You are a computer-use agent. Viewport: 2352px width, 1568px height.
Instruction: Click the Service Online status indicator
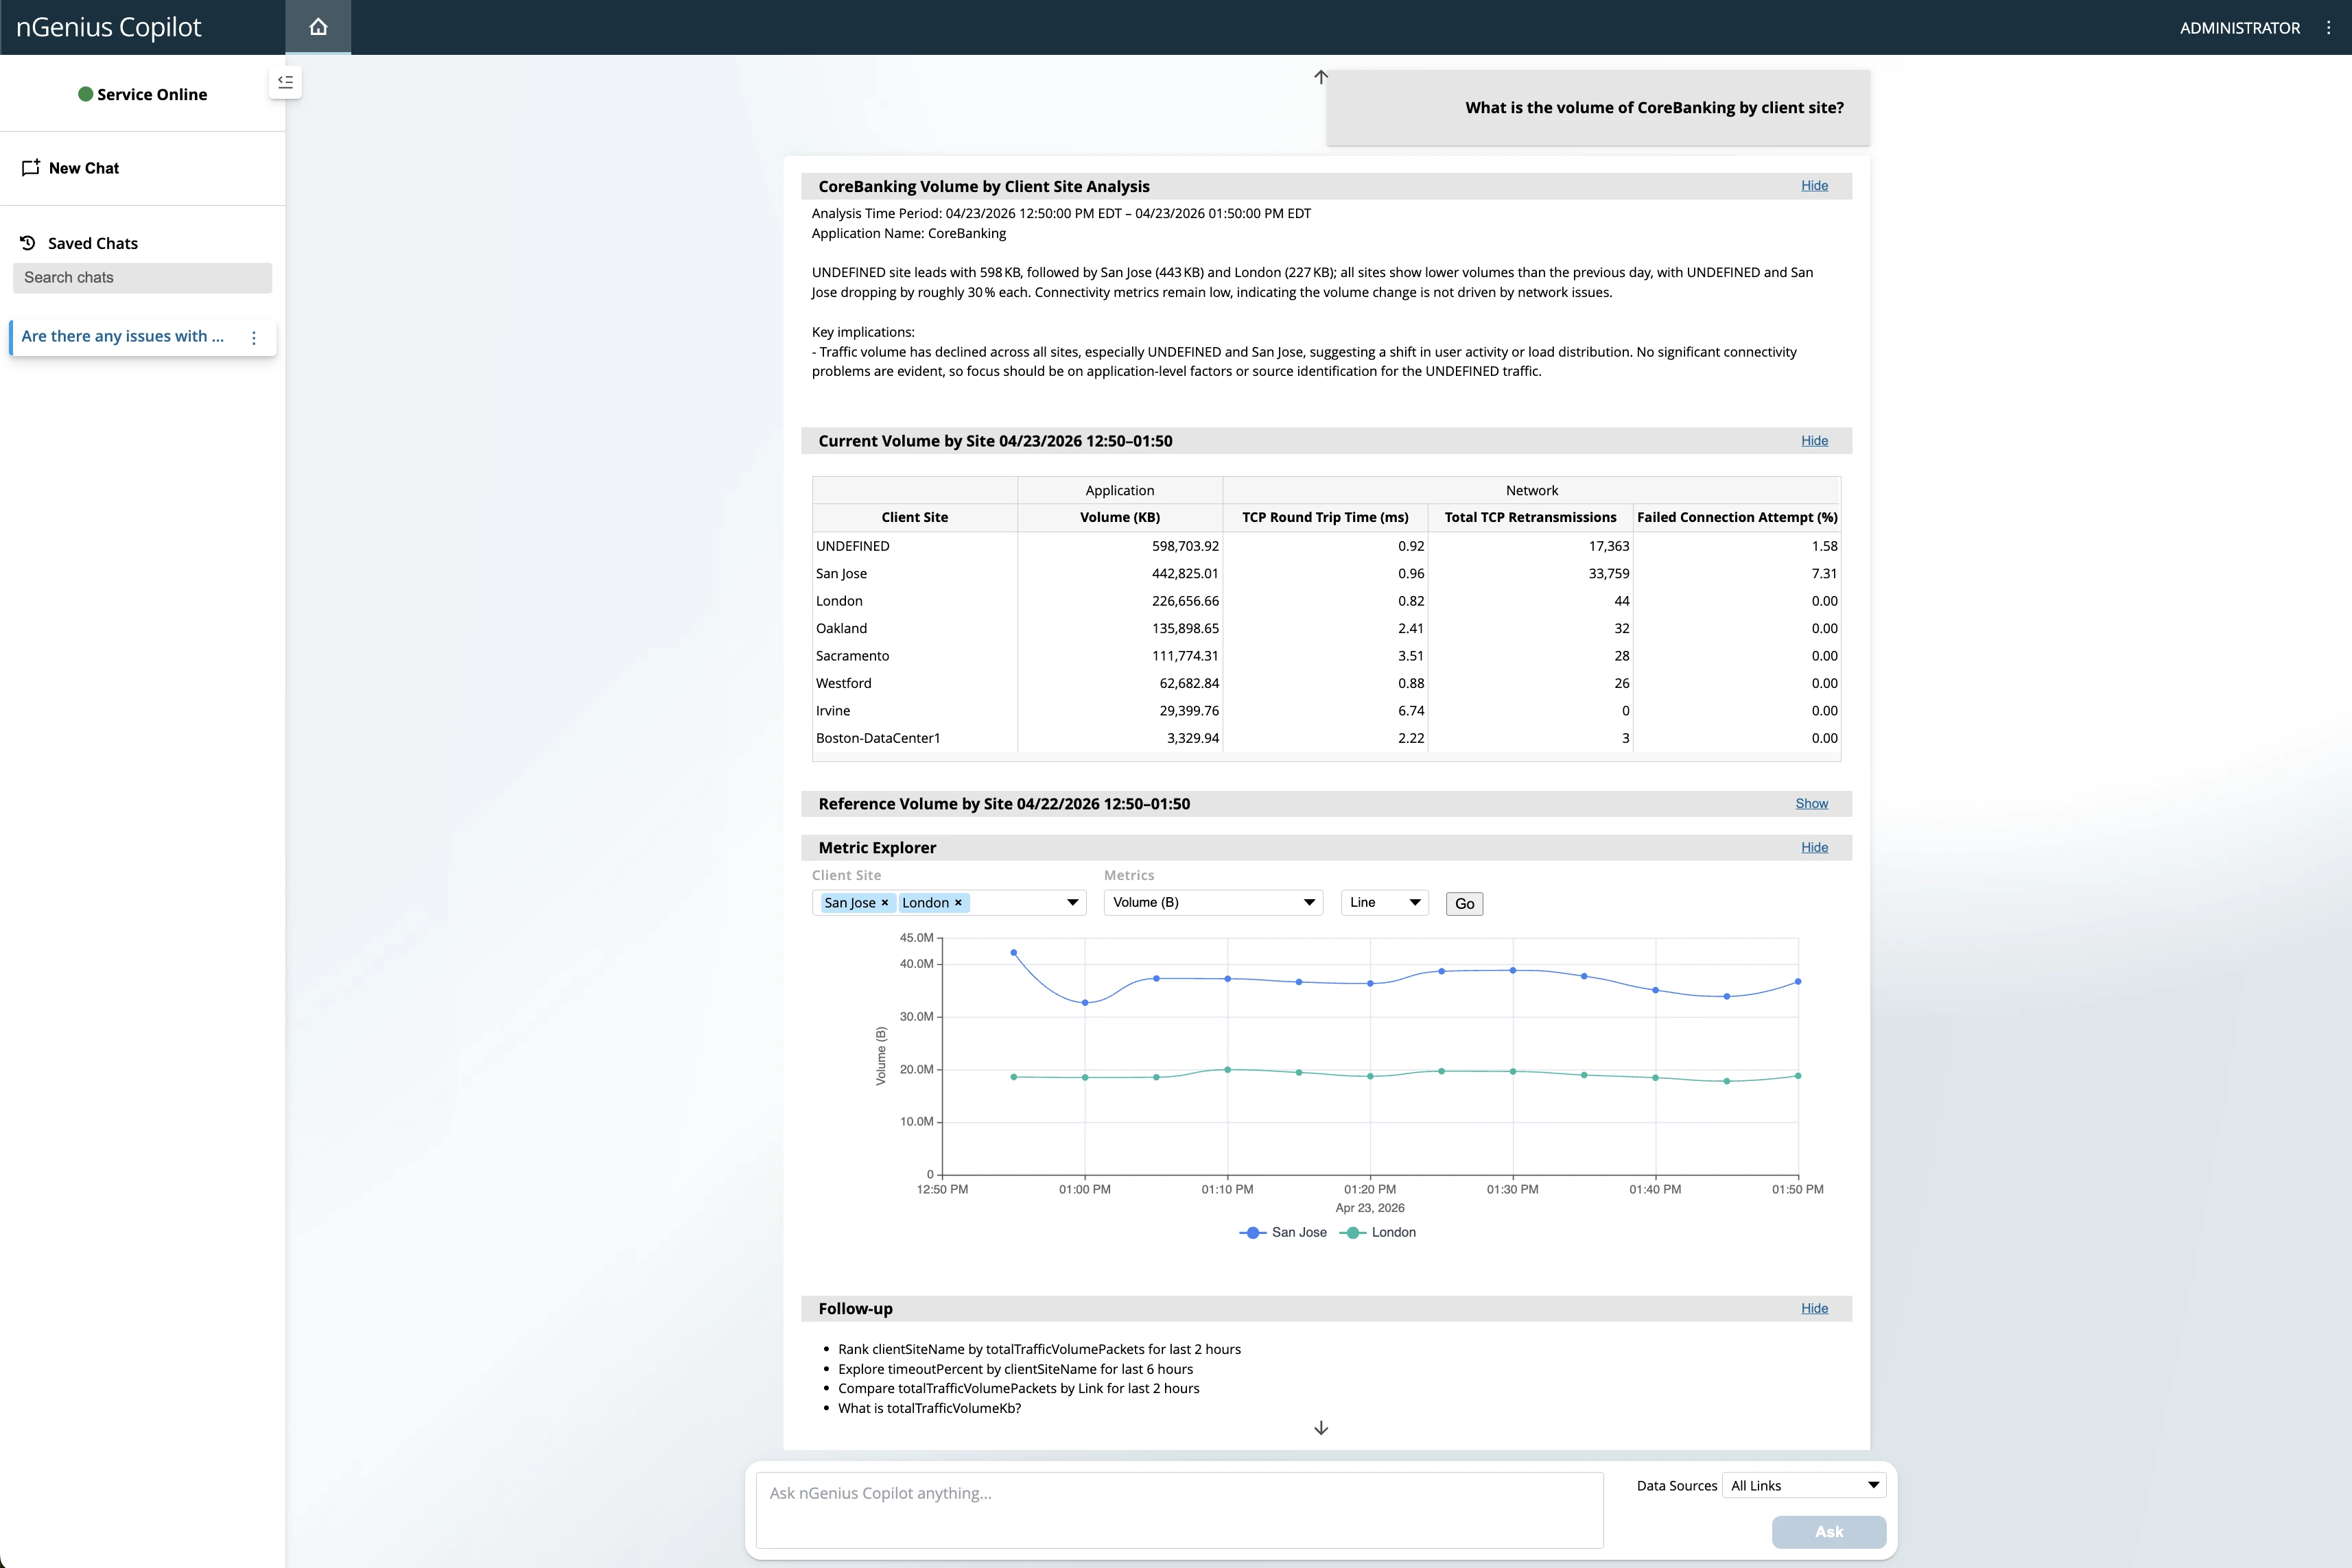tap(143, 94)
